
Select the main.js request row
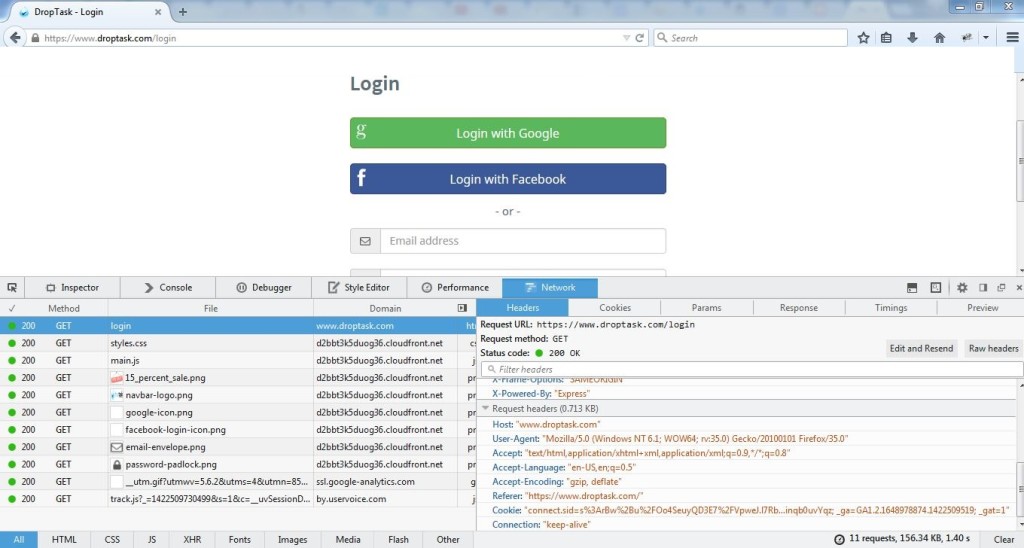[238, 360]
